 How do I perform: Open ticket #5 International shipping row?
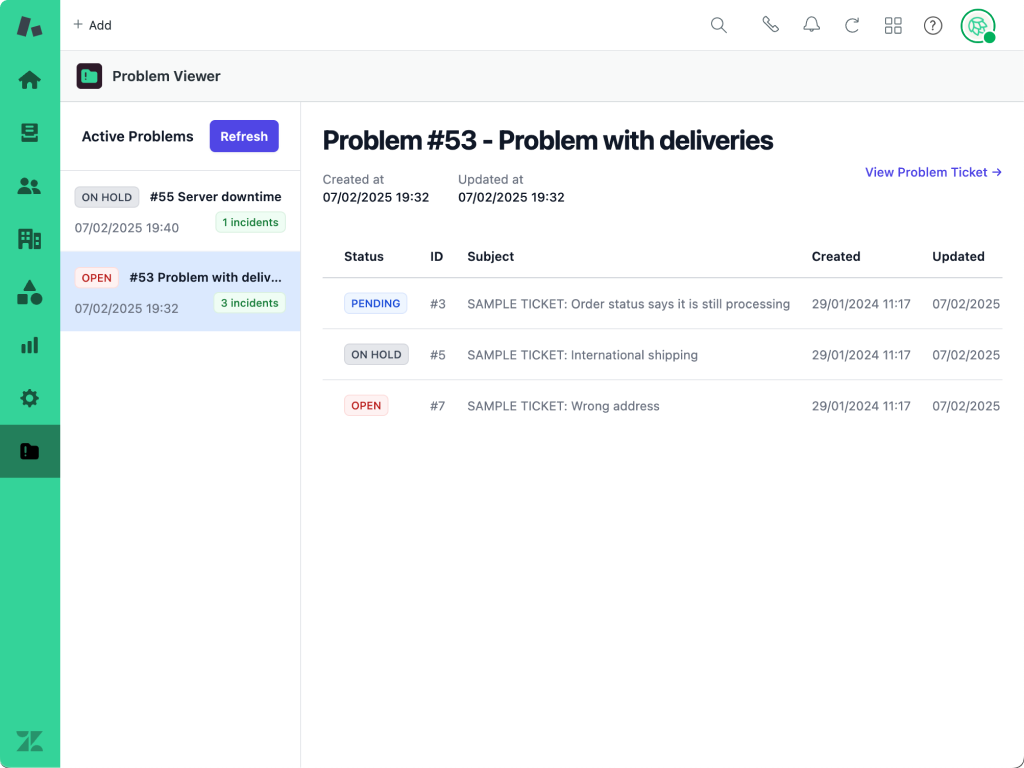pyautogui.click(x=582, y=355)
